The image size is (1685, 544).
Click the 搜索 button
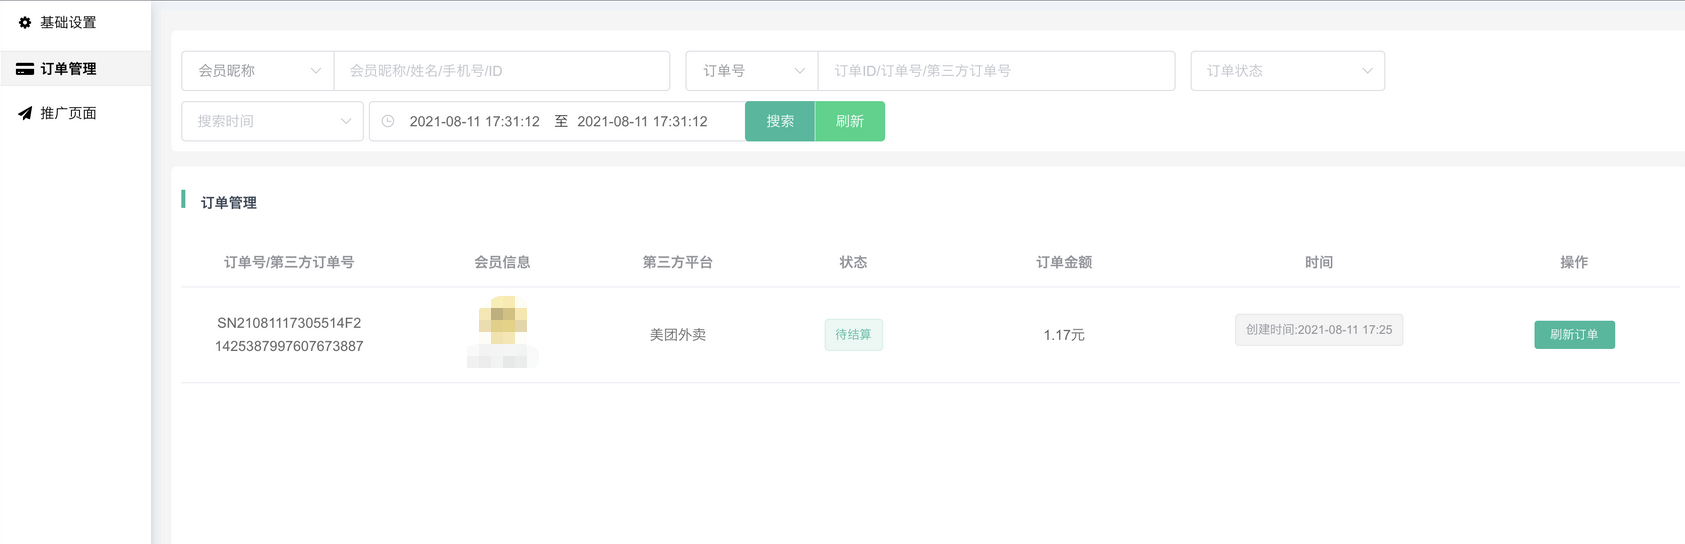pos(780,121)
